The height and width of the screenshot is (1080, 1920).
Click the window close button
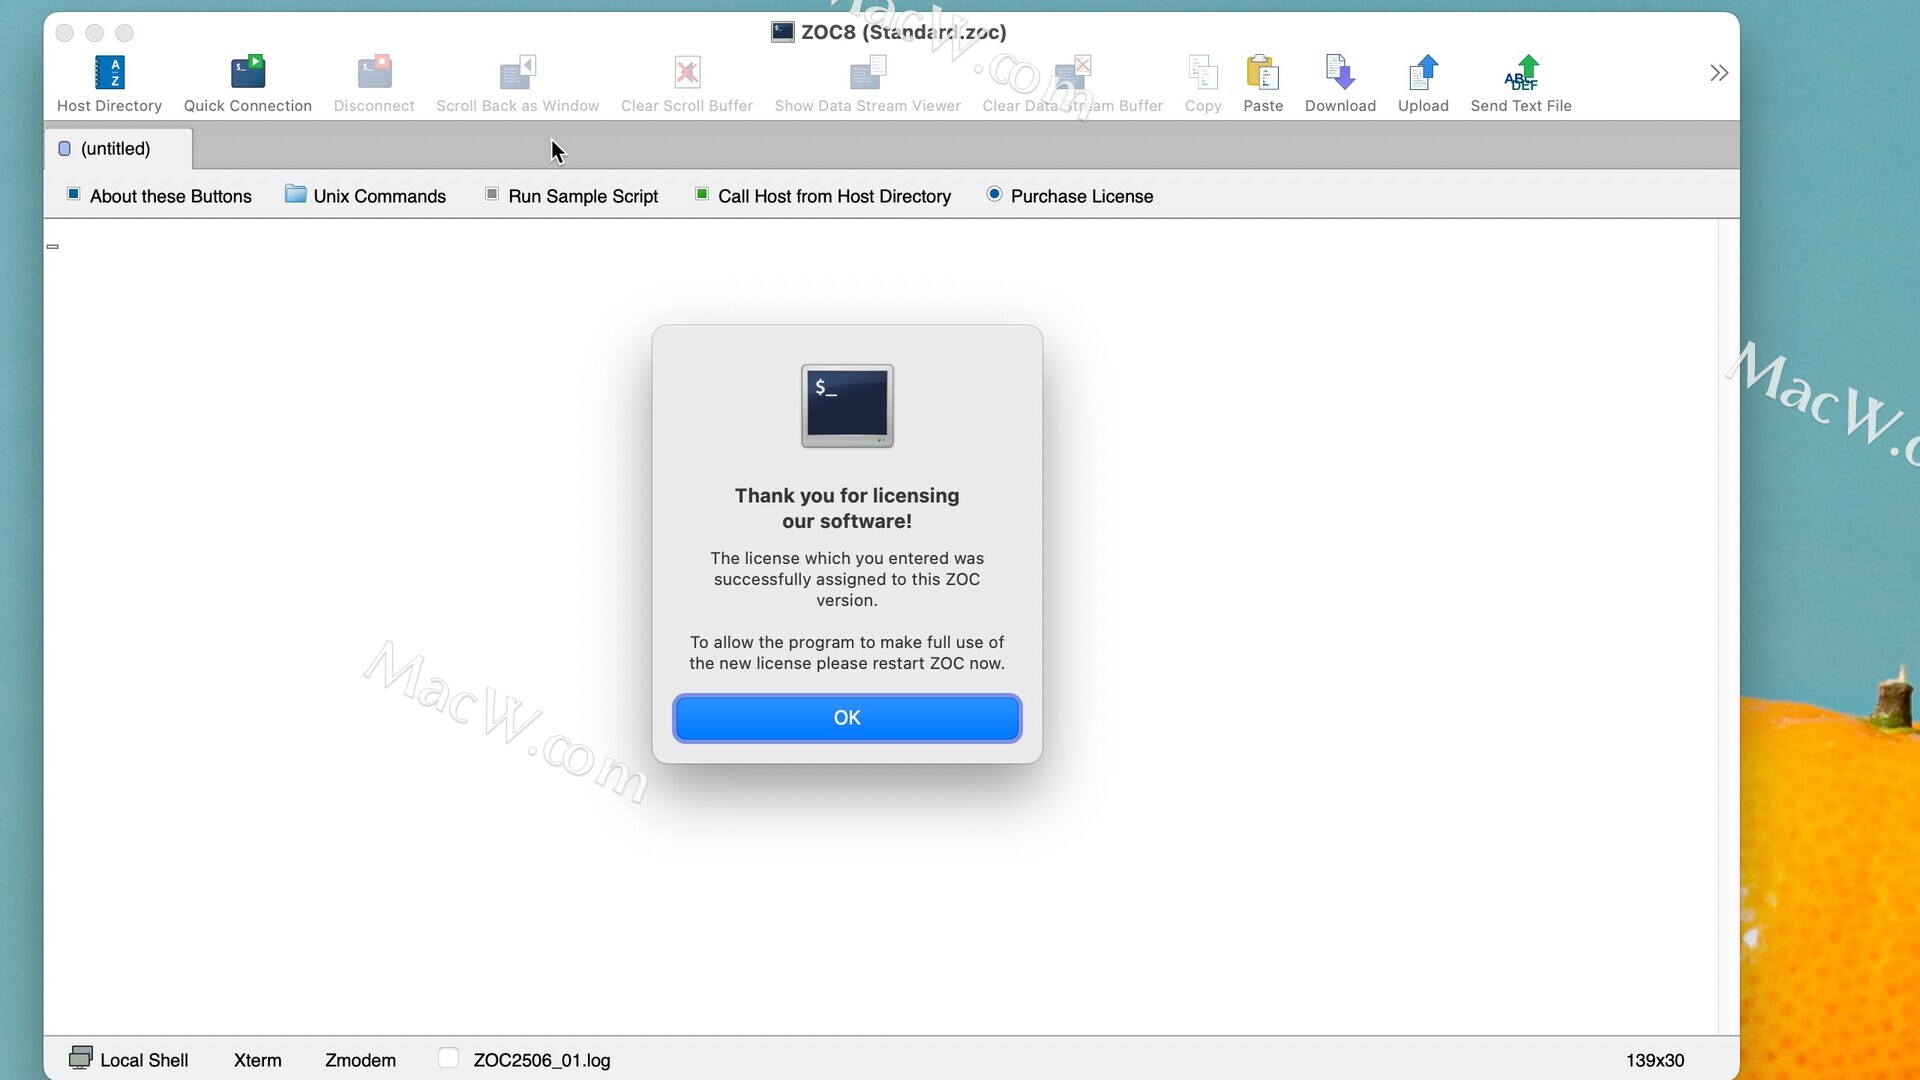click(x=65, y=33)
